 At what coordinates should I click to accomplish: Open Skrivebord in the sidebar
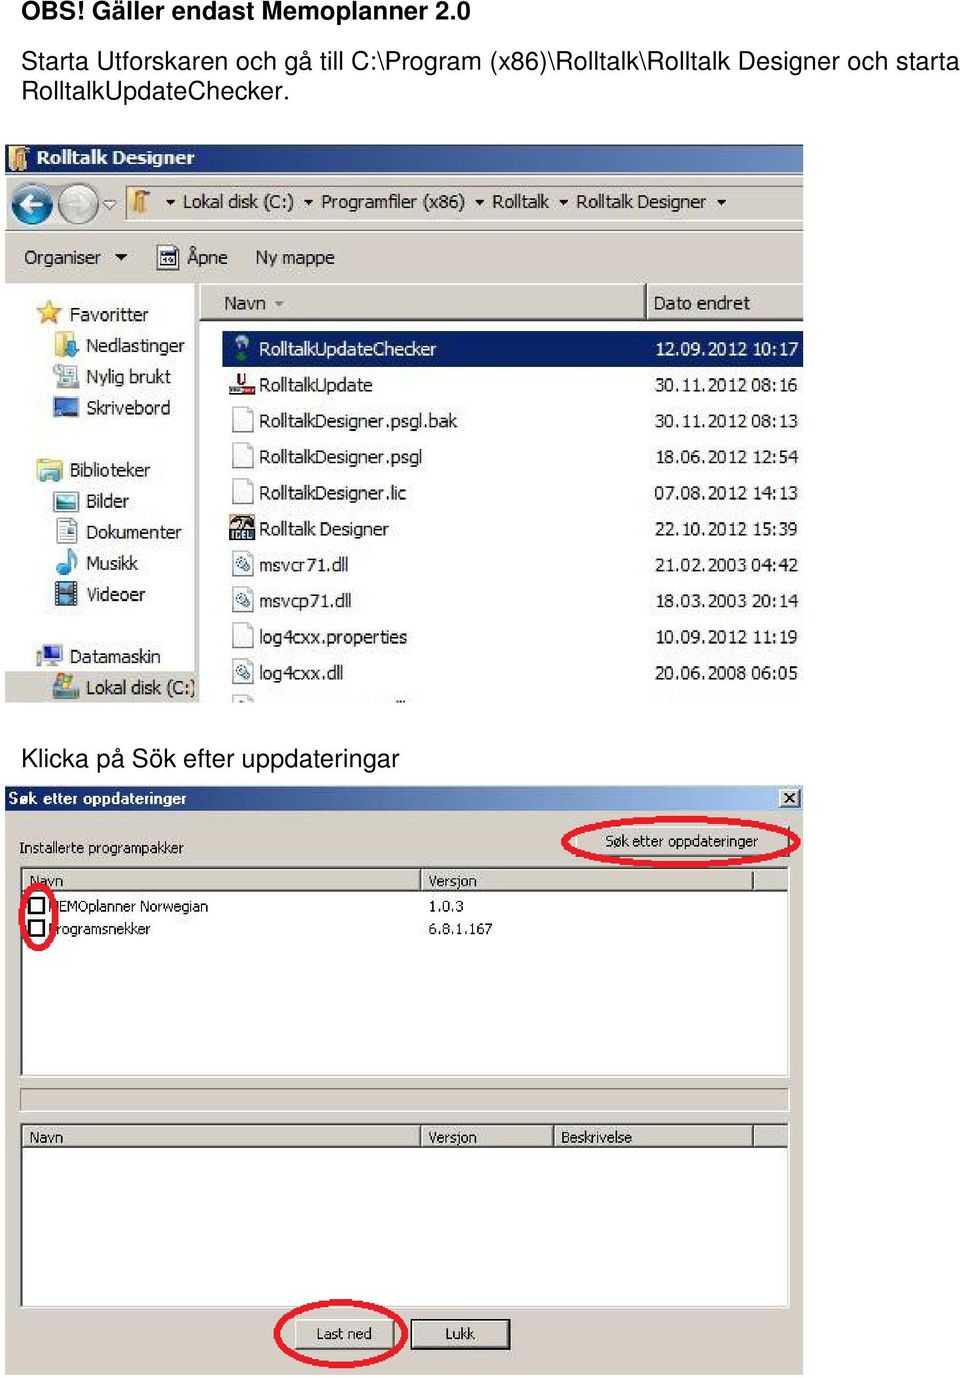pos(128,408)
